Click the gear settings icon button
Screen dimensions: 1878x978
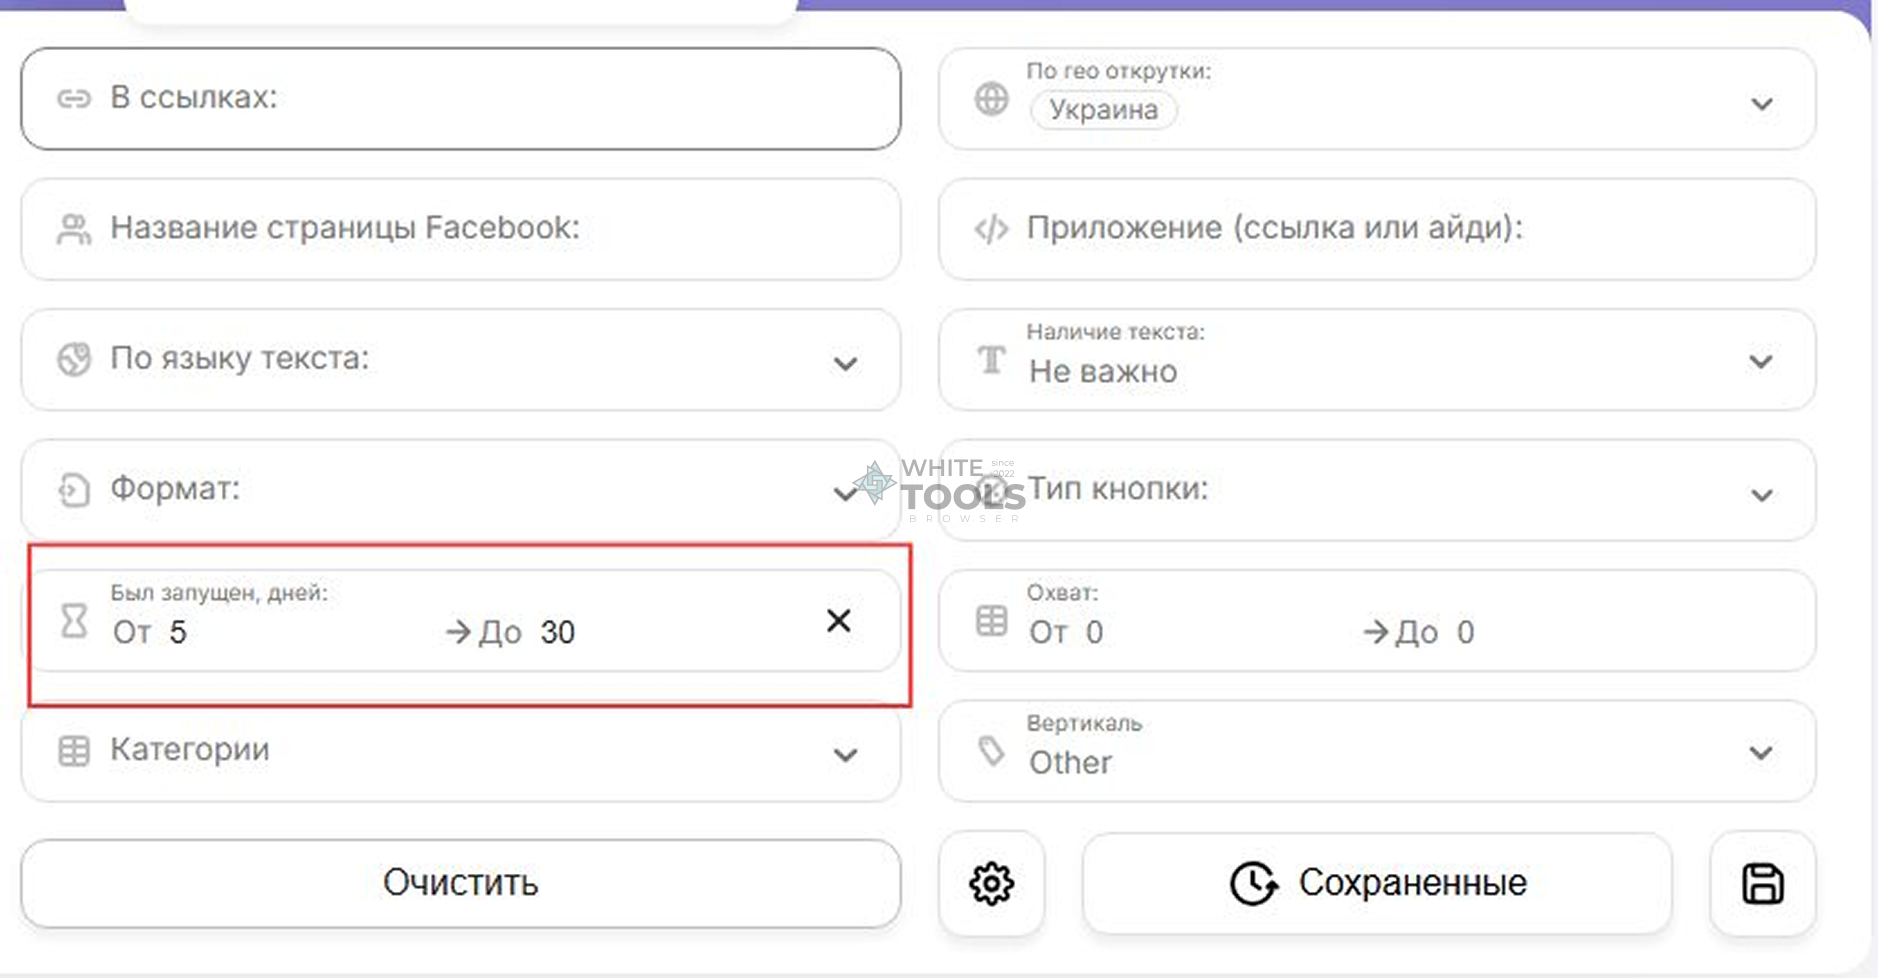(991, 884)
